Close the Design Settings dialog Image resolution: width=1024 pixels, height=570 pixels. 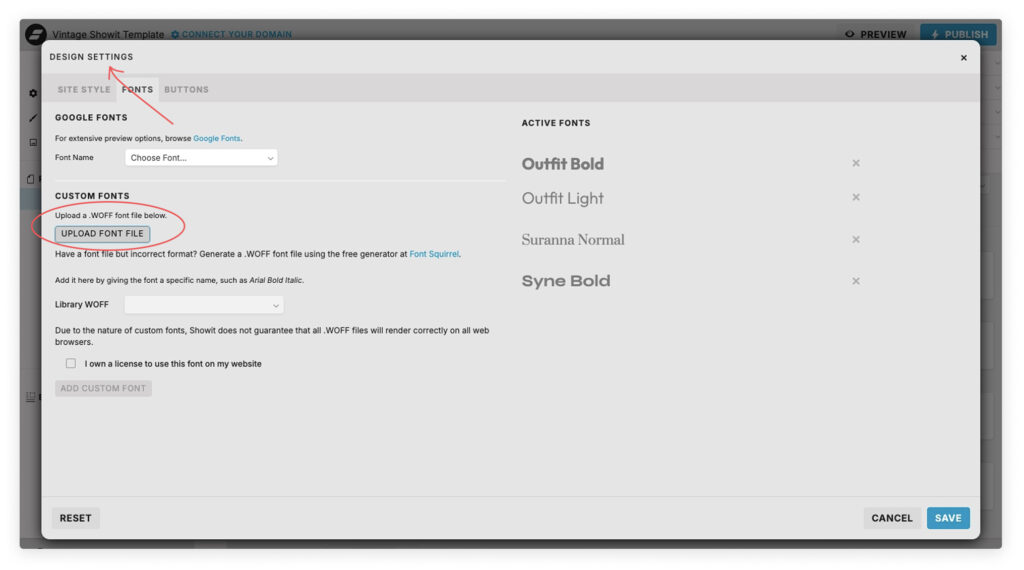[963, 58]
